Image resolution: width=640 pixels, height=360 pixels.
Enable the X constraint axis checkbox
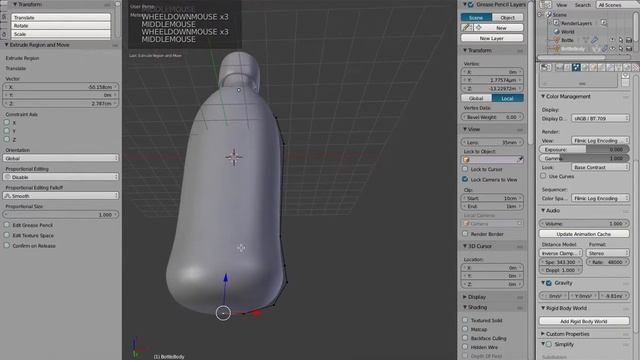tap(7, 122)
